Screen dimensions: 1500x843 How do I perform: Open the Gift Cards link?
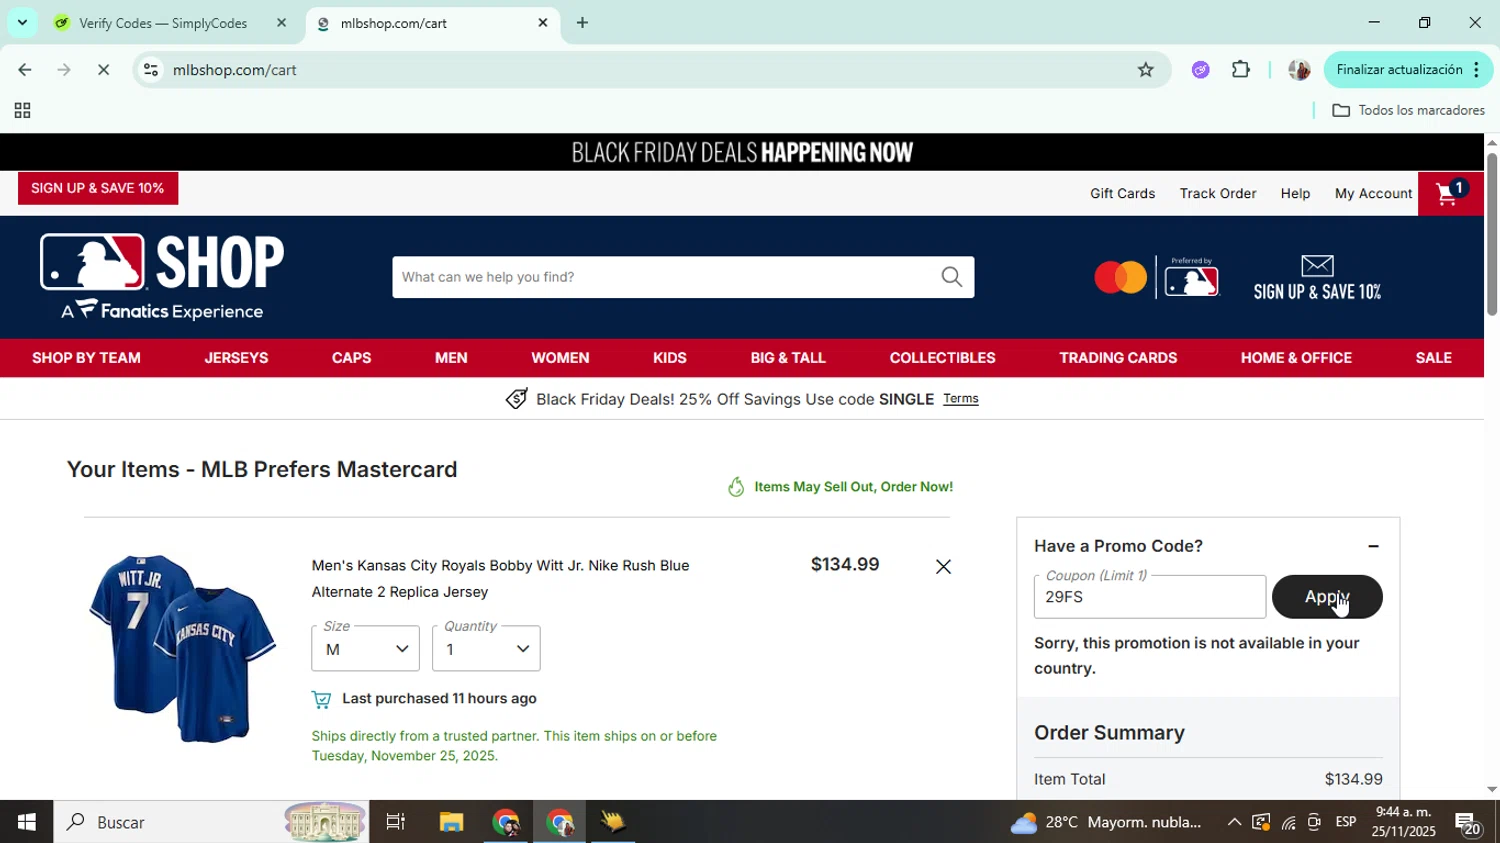pos(1122,194)
